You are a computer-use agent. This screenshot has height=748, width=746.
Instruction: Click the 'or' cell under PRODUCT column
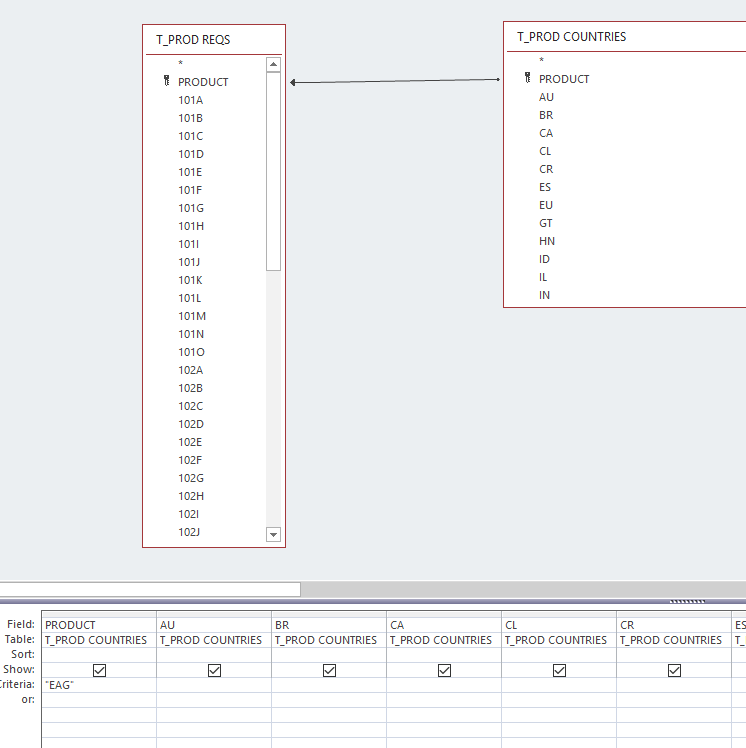click(99, 700)
